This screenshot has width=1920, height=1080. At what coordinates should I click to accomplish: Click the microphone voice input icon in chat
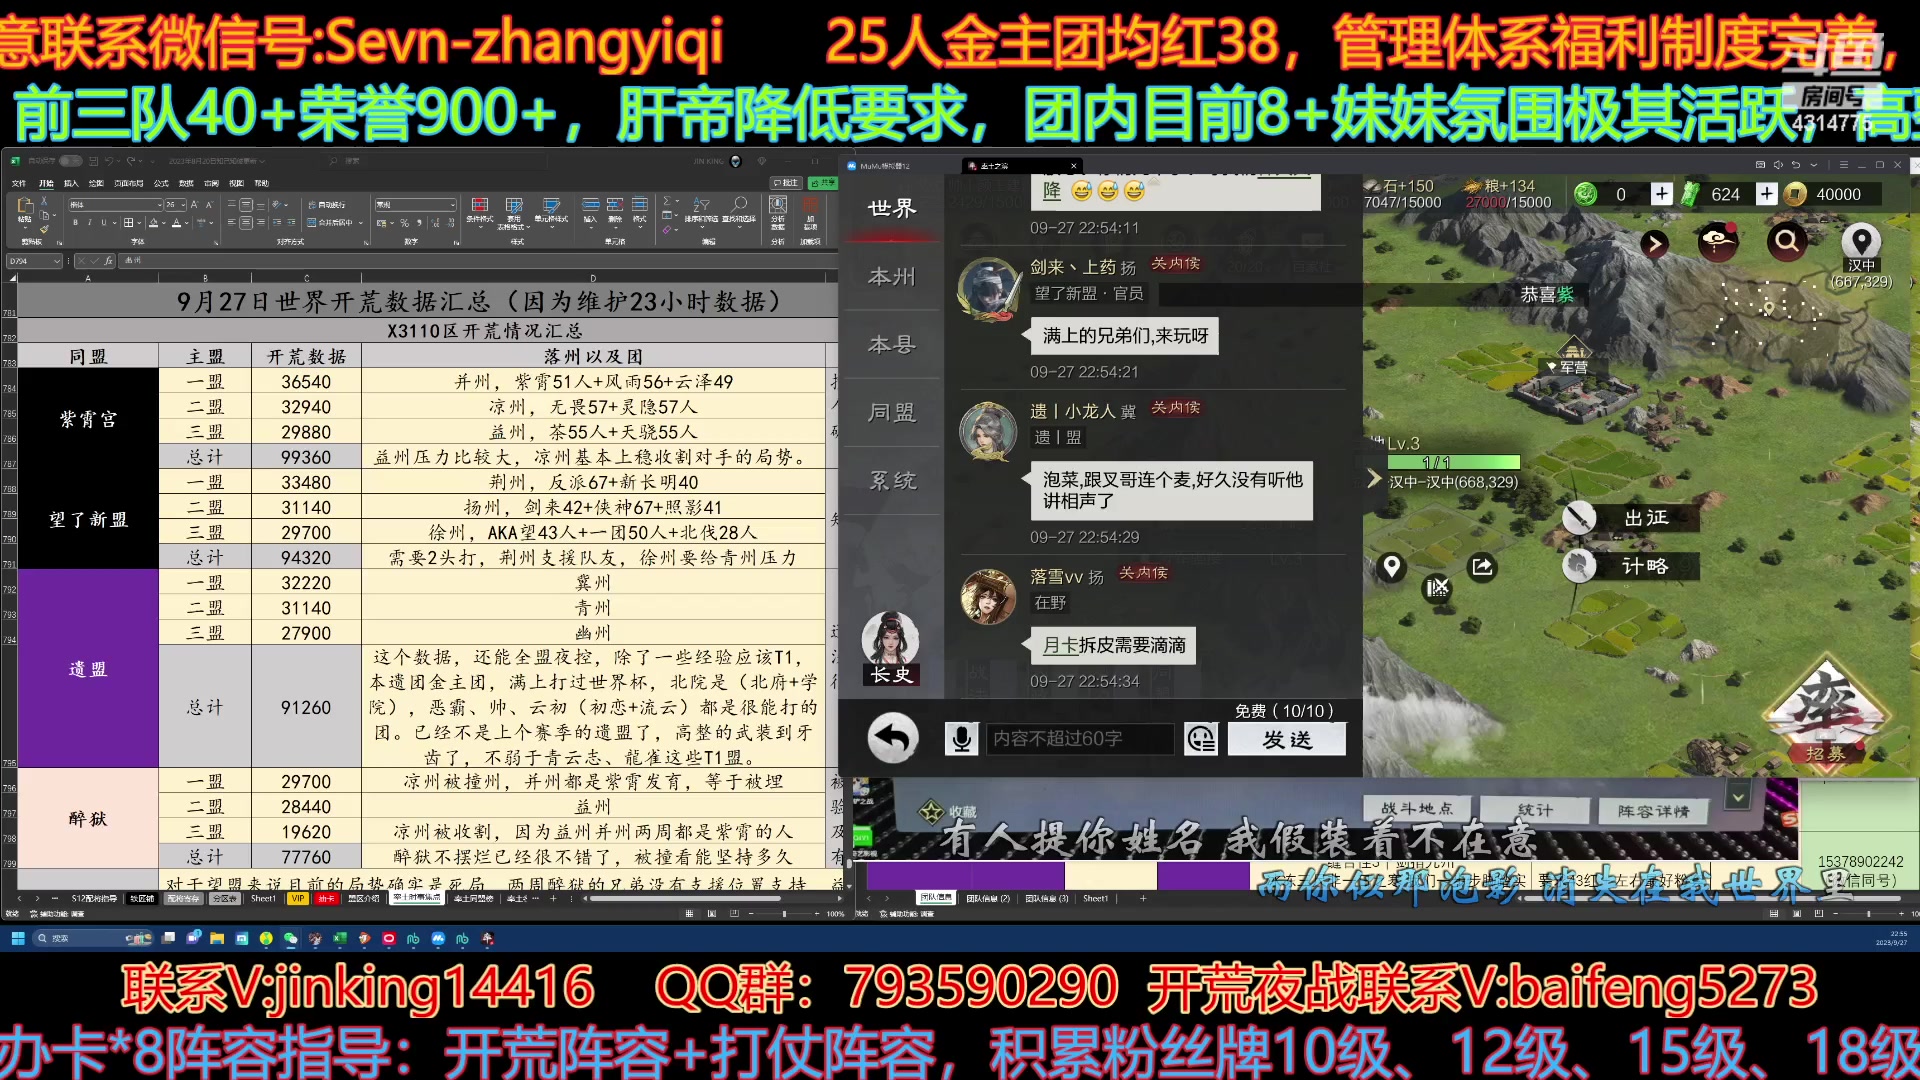pyautogui.click(x=961, y=739)
